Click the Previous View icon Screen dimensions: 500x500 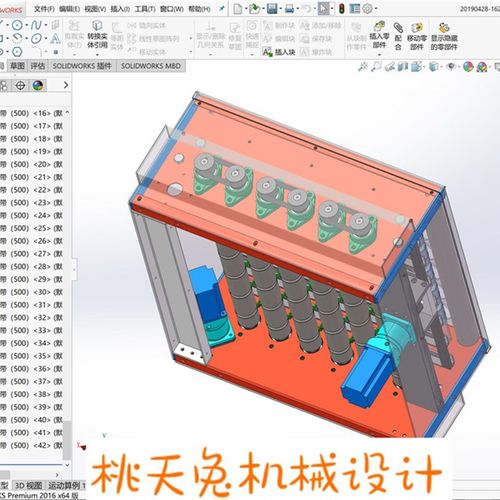389,67
